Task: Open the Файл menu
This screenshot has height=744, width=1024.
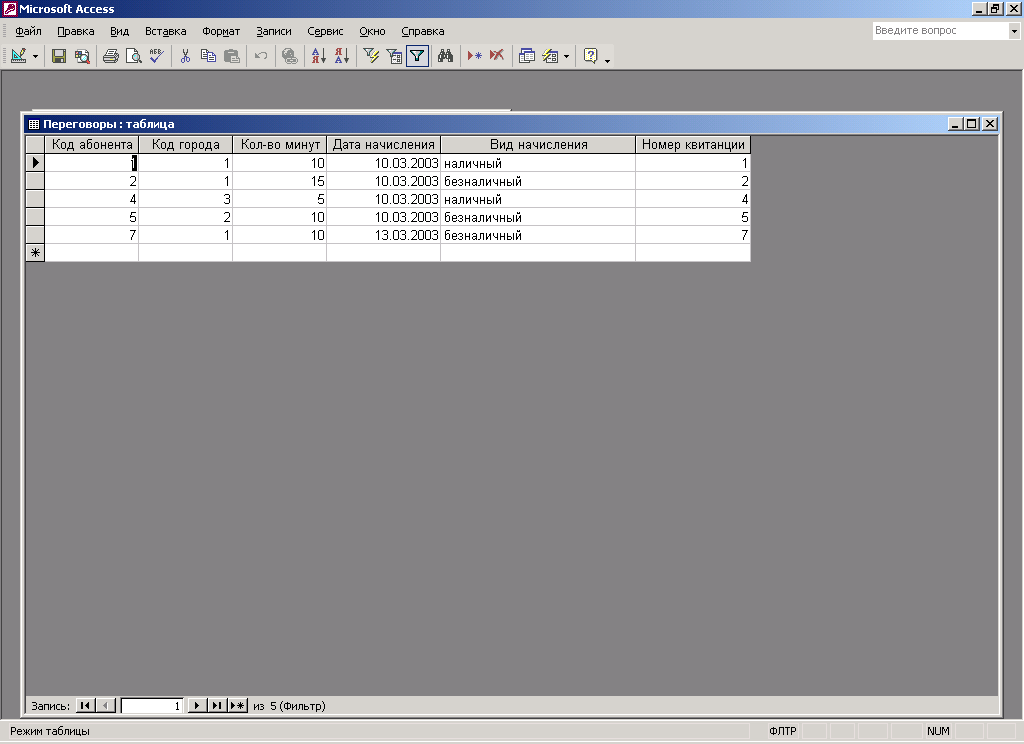Action: click(x=28, y=31)
